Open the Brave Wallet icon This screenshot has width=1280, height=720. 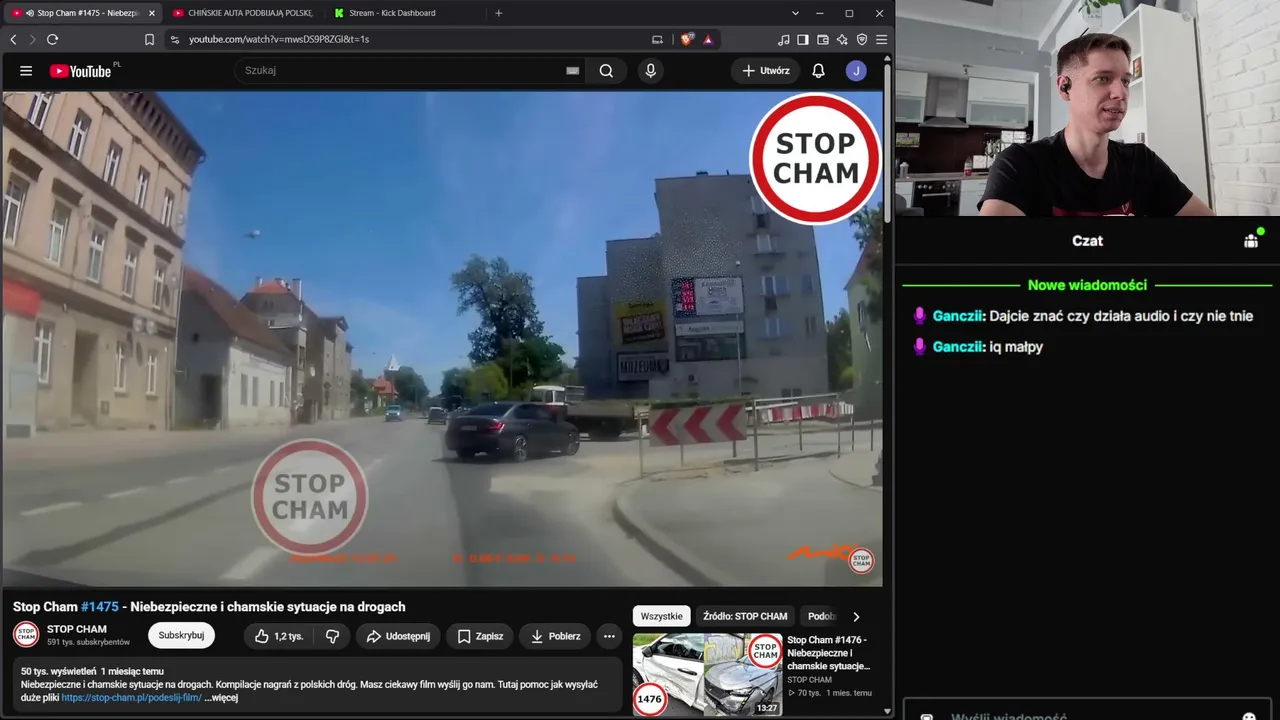pyautogui.click(x=823, y=39)
